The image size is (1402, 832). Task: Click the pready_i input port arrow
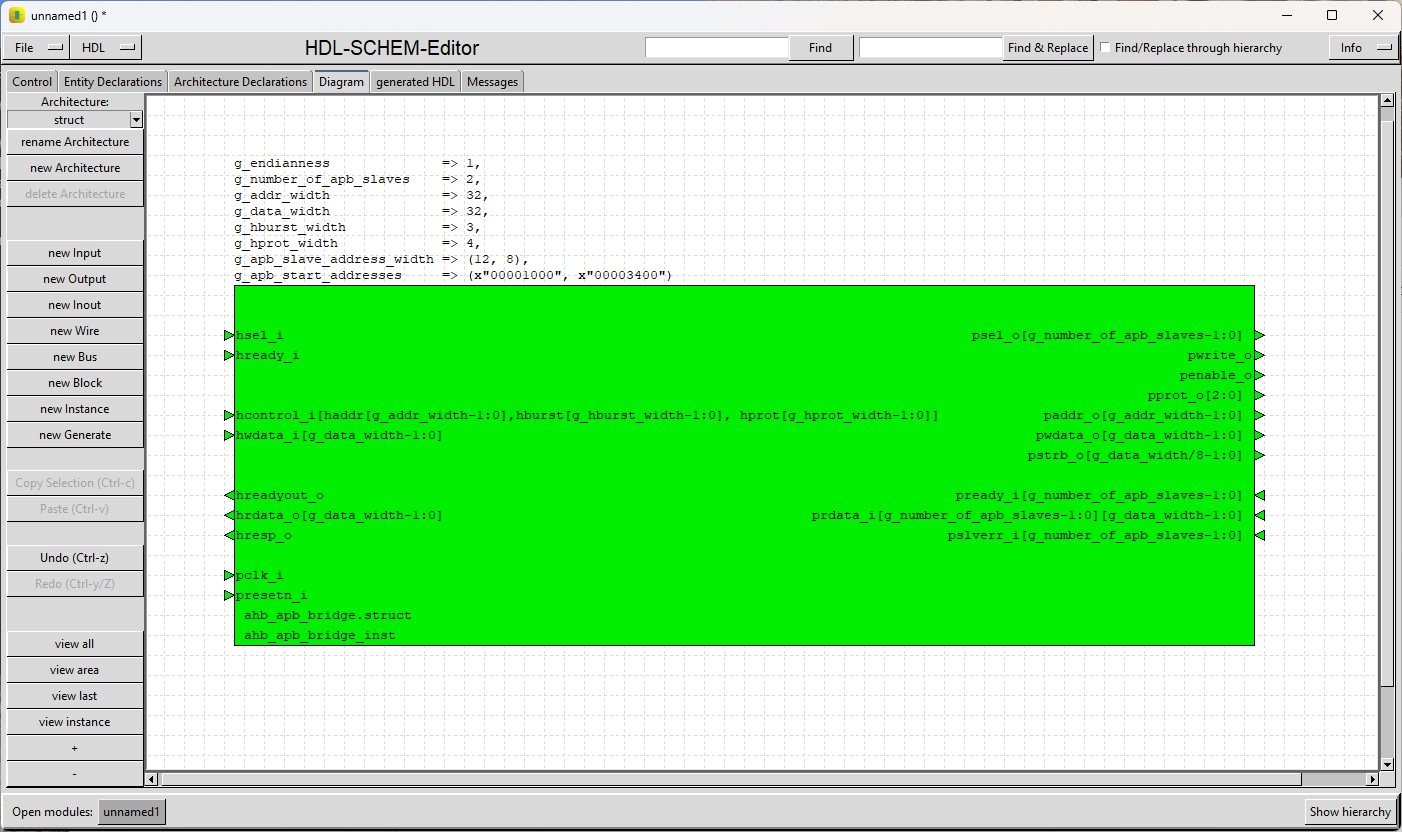pos(1260,496)
